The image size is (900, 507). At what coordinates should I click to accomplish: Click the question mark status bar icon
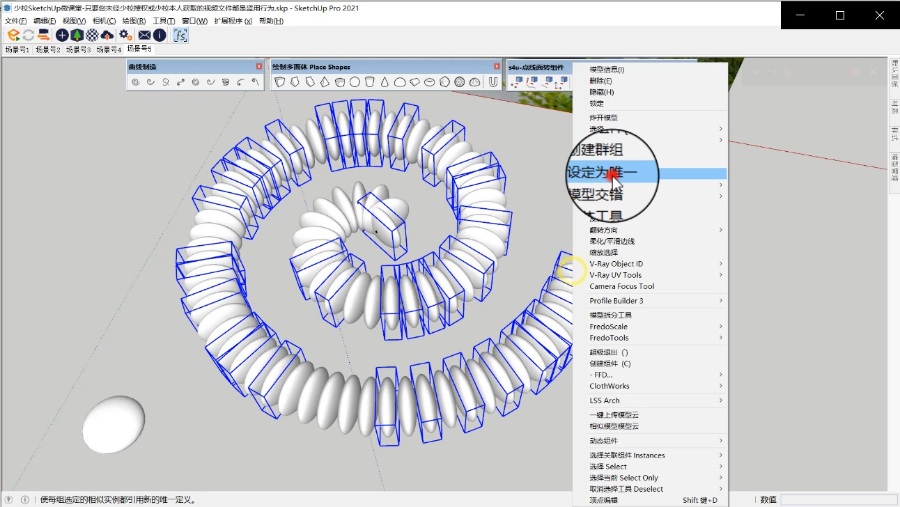pos(9,500)
